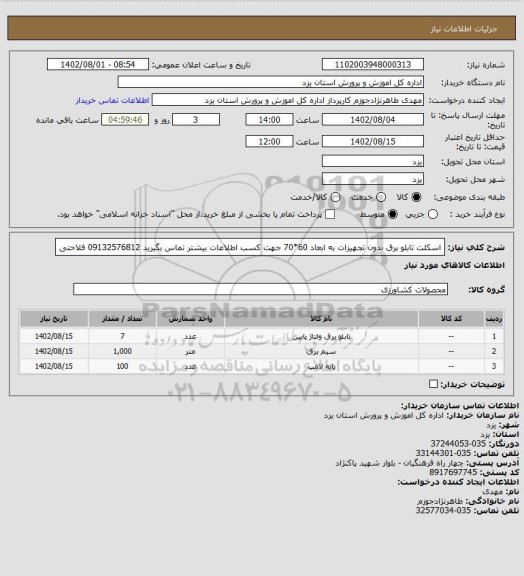Click the countdown timer 04:59:46
The width and height of the screenshot is (524, 576).
(125, 120)
